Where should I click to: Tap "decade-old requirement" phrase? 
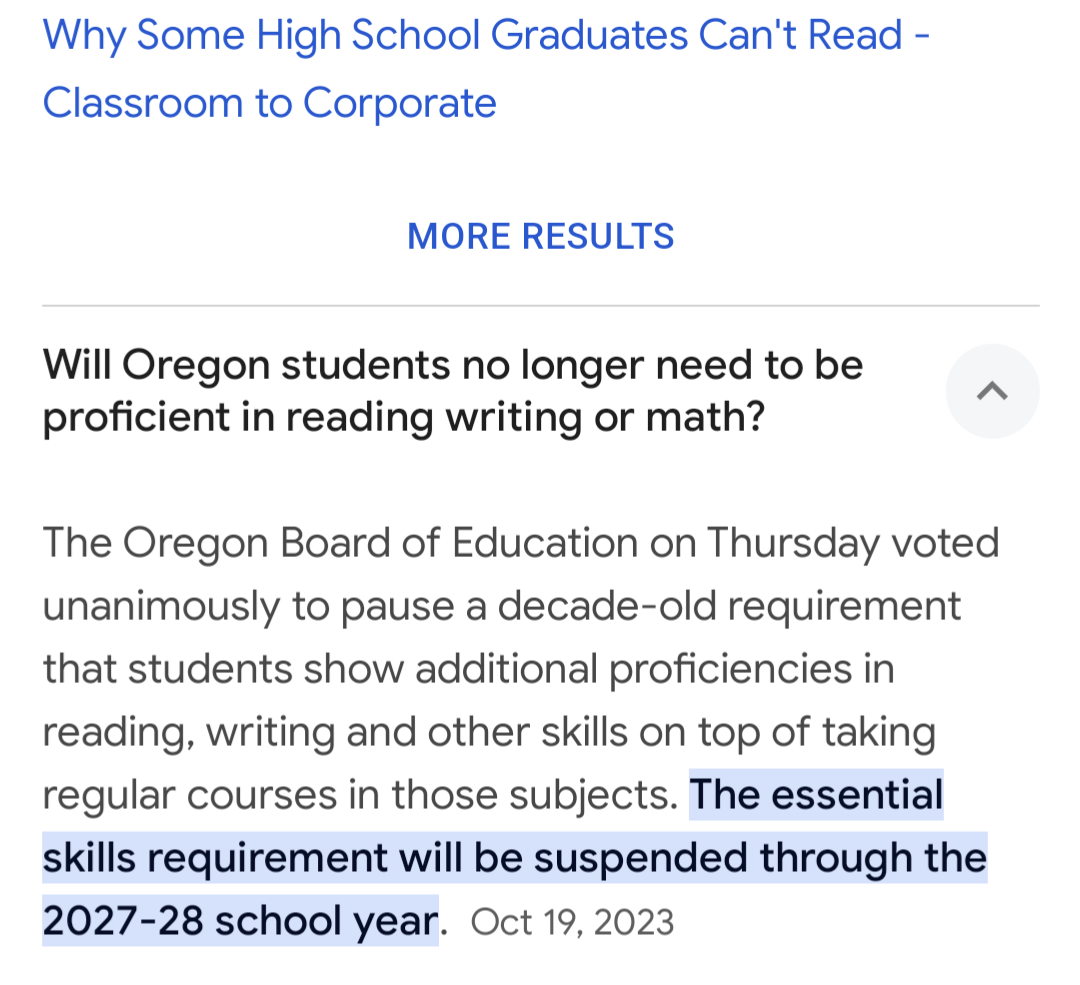(729, 606)
